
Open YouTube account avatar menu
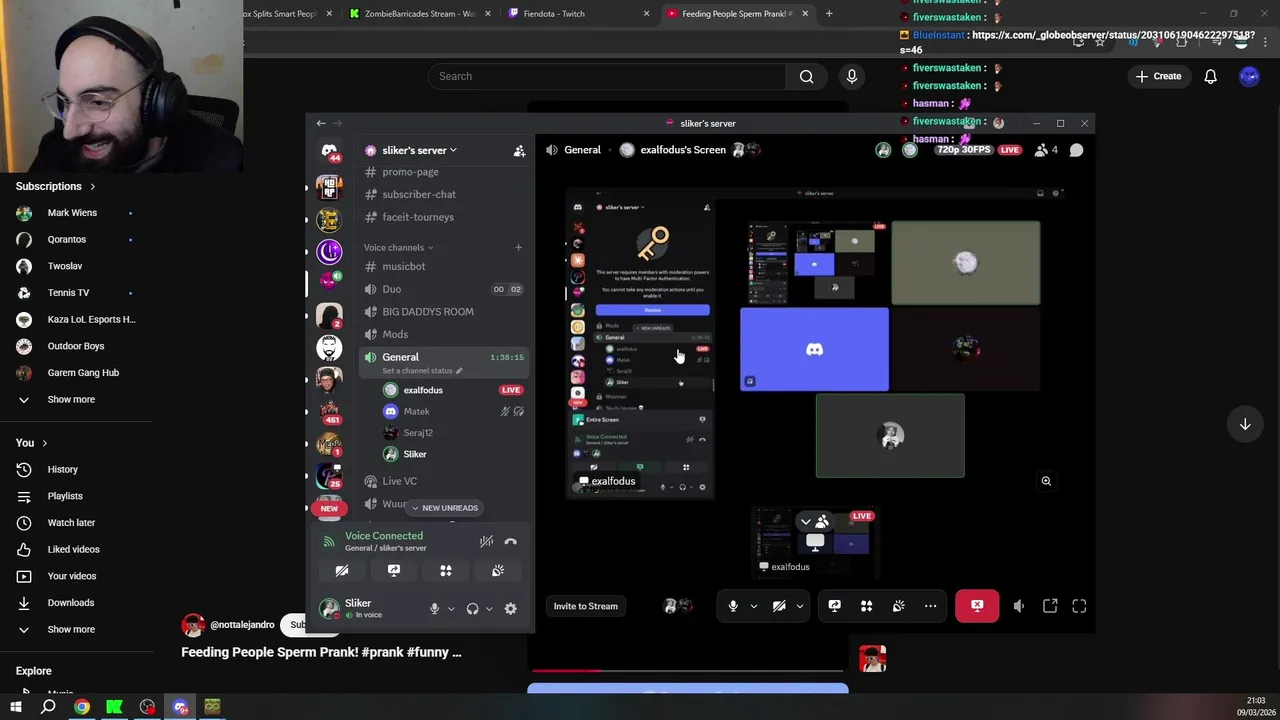click(x=1249, y=76)
